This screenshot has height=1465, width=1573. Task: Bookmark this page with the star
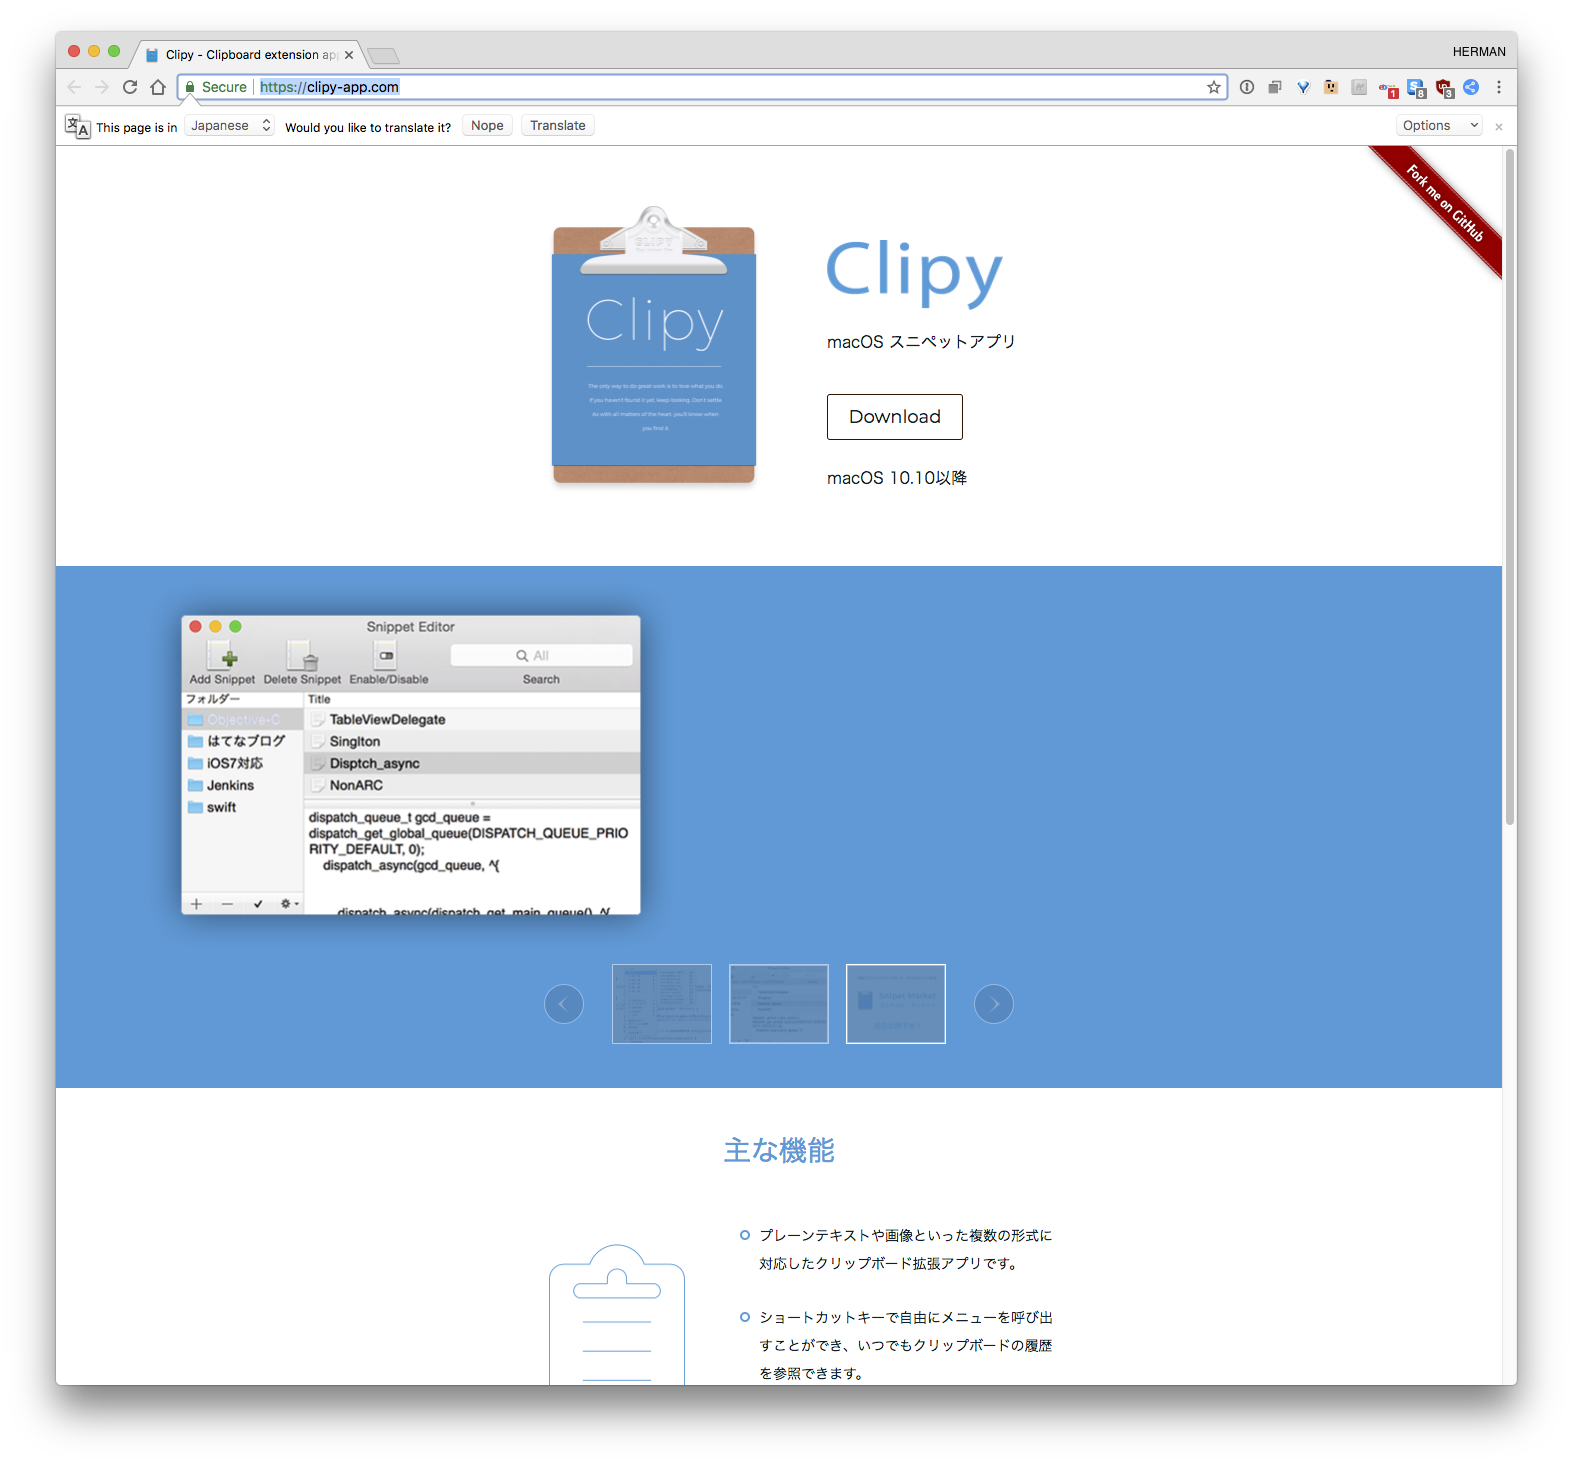1214,87
